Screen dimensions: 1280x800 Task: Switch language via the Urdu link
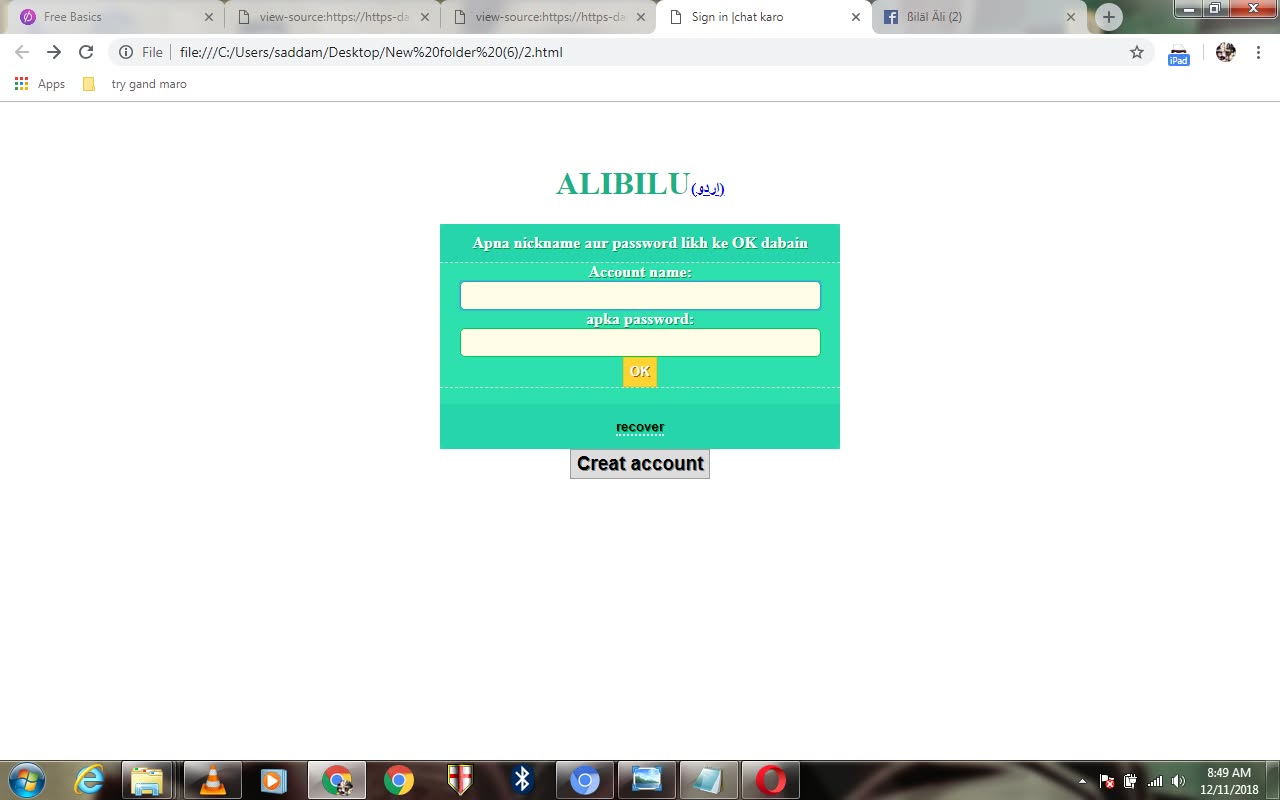click(x=708, y=188)
